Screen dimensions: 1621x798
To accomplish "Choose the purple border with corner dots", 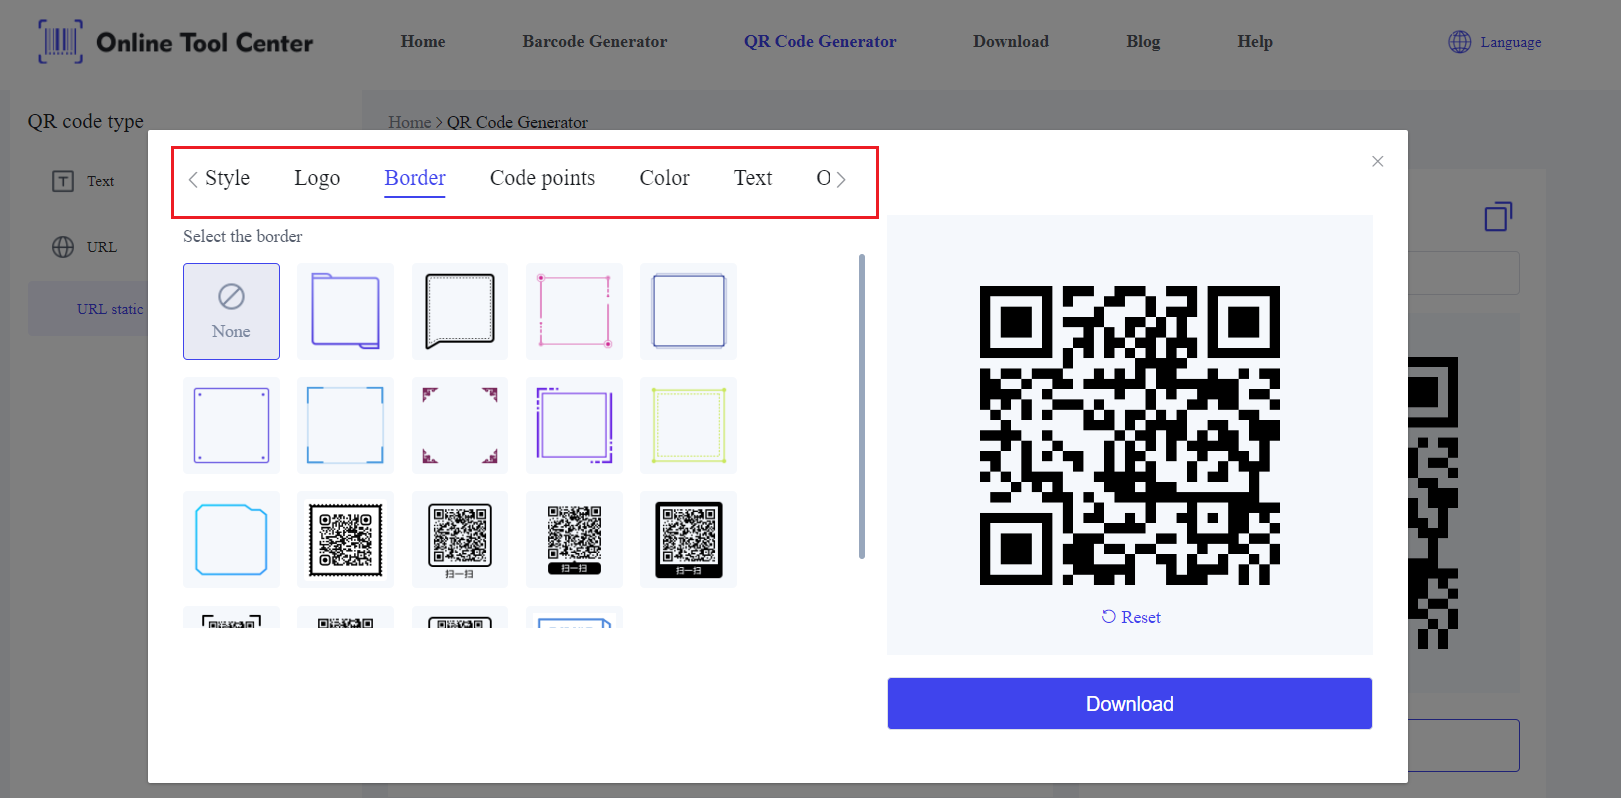I will [x=231, y=425].
